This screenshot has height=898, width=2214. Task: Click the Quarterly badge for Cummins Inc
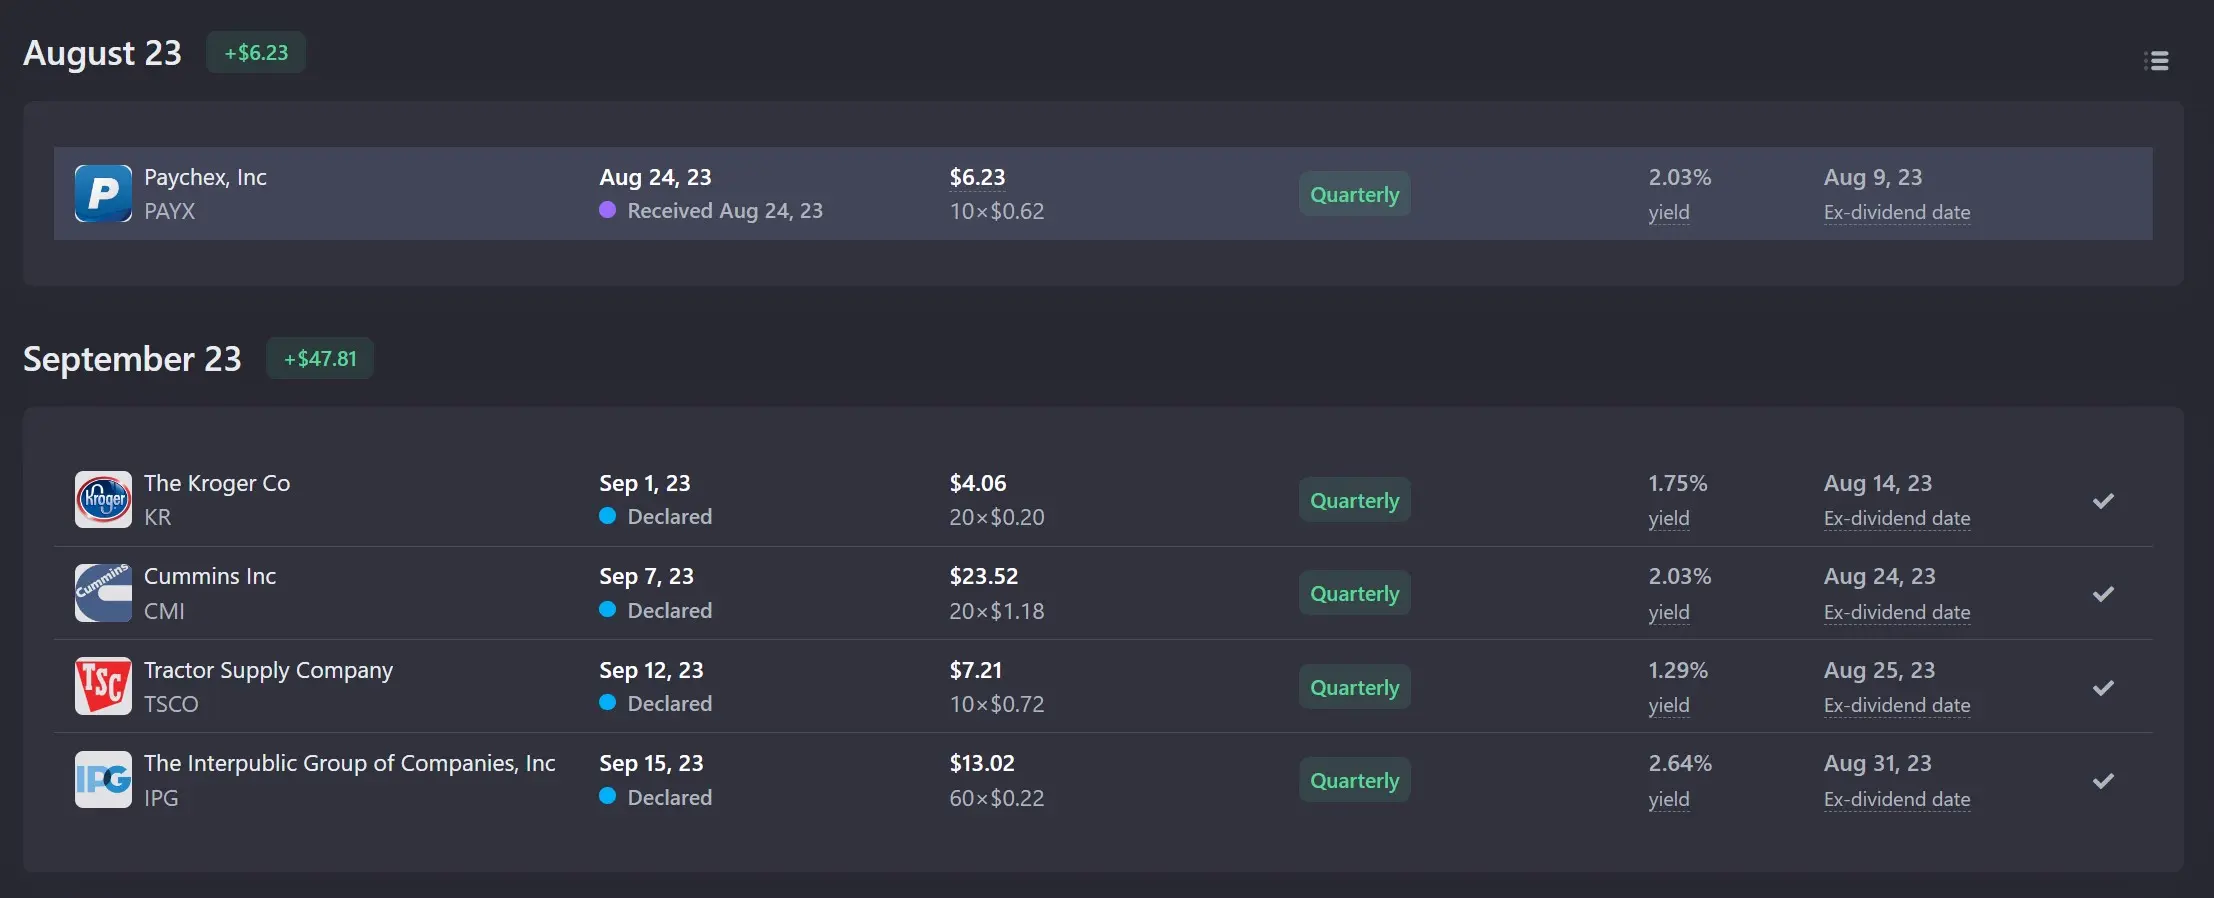click(x=1355, y=593)
